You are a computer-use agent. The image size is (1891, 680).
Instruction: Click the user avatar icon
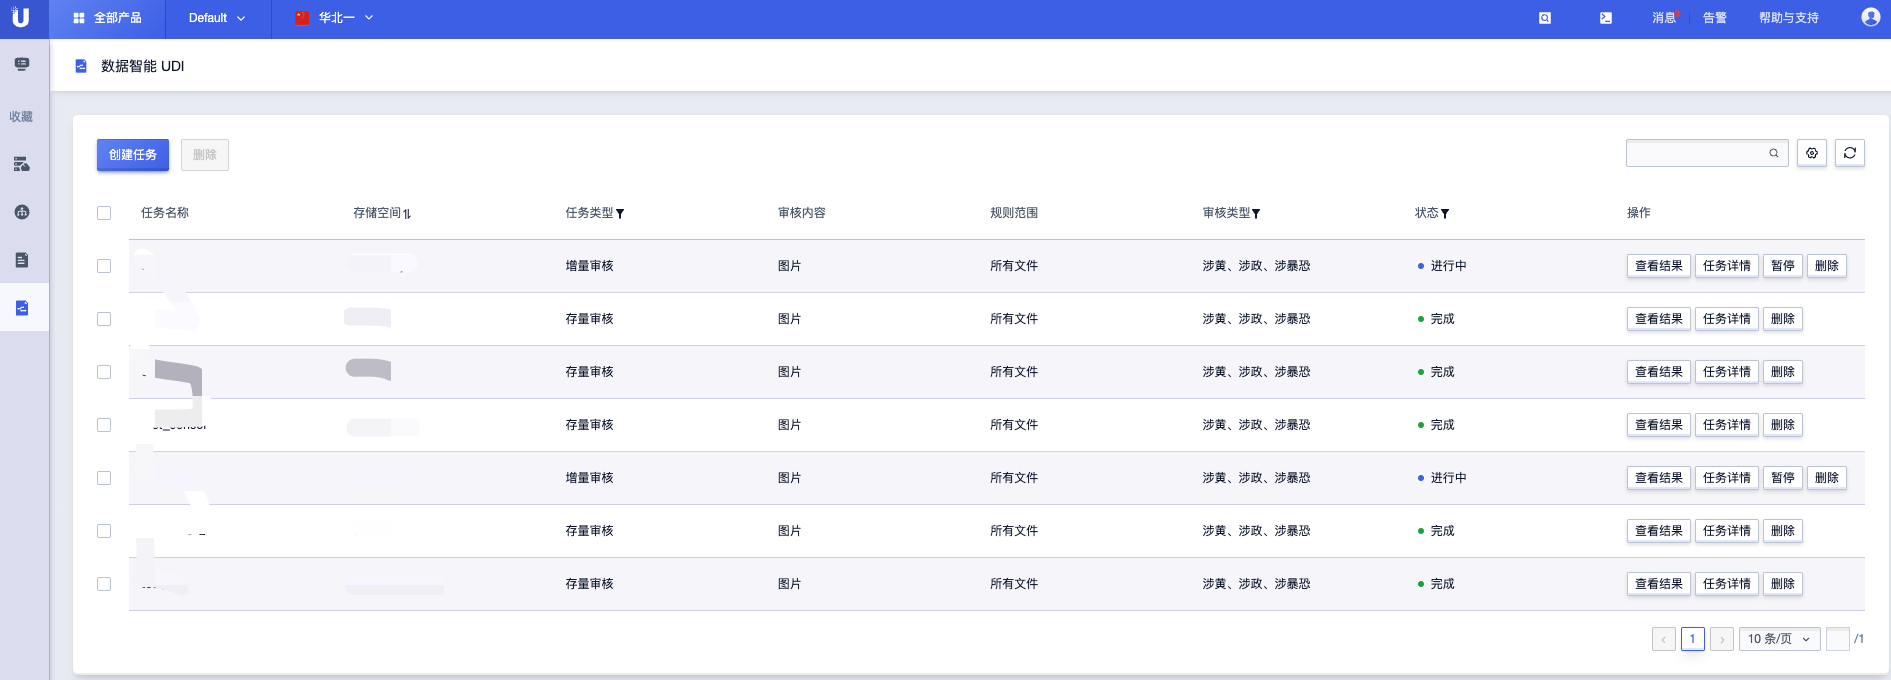click(1869, 18)
